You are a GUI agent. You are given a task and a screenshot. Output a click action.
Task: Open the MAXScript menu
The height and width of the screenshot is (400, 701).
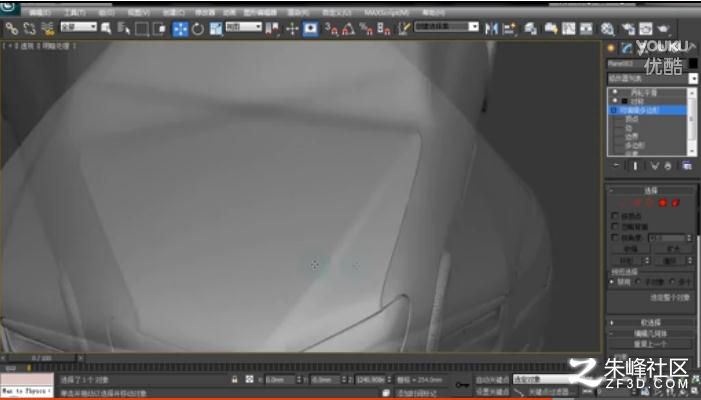point(387,13)
